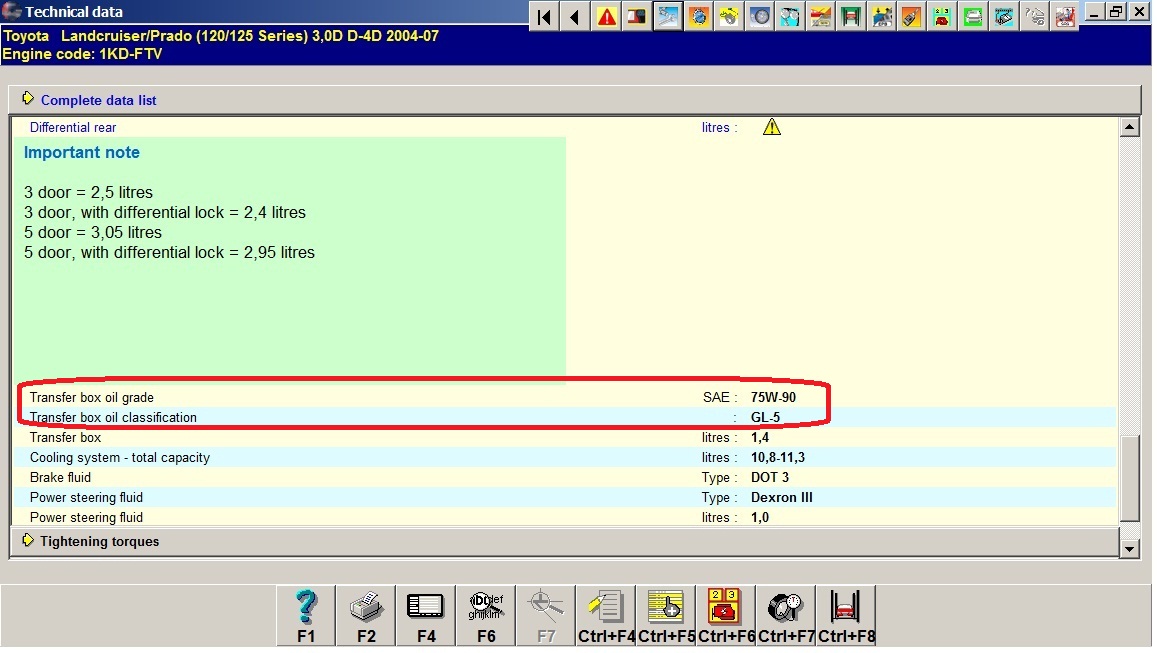Select the wrench technical data toolbar icon
Viewport: 1157px width, 653px height.
point(668,16)
